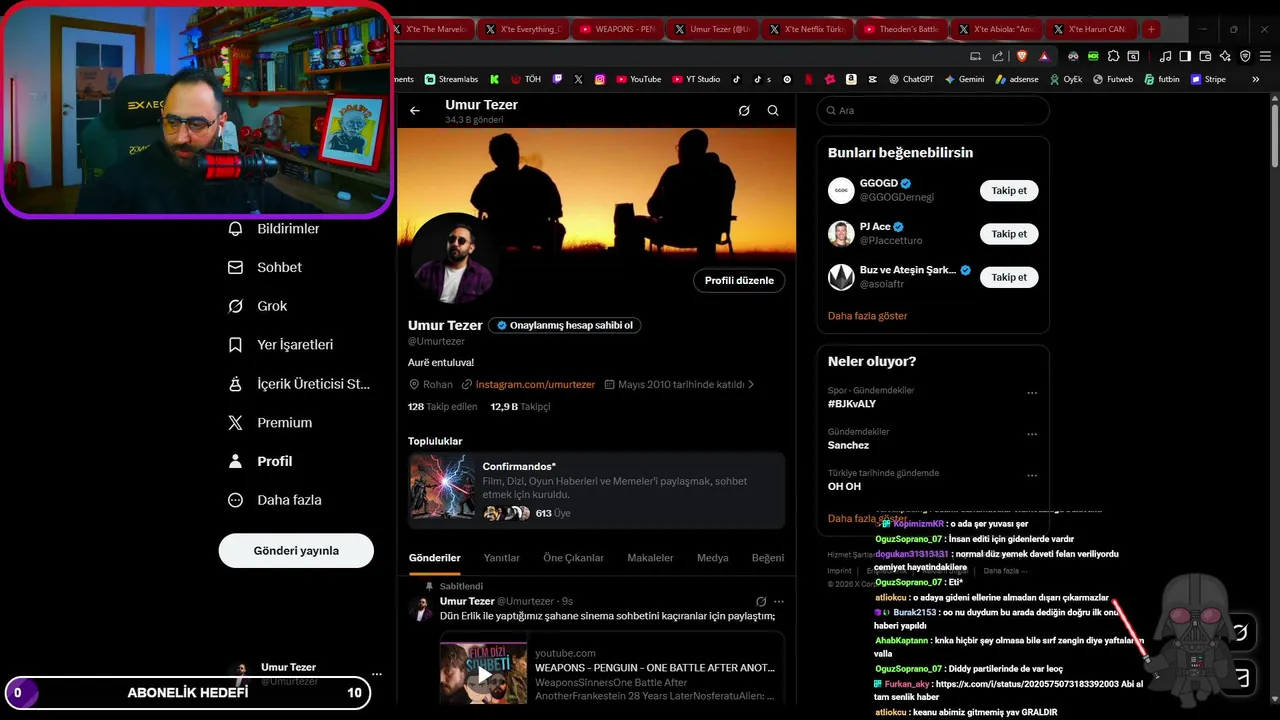The image size is (1280, 720).
Task: Click the Brave Shields lion icon
Action: pyautogui.click(x=1022, y=56)
